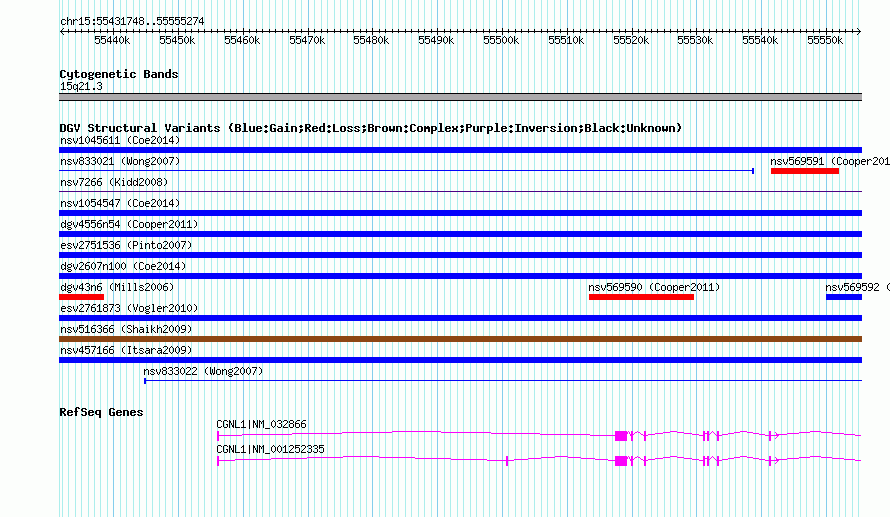Click the 55440k ruler position marker
The image size is (890, 517).
point(112,40)
